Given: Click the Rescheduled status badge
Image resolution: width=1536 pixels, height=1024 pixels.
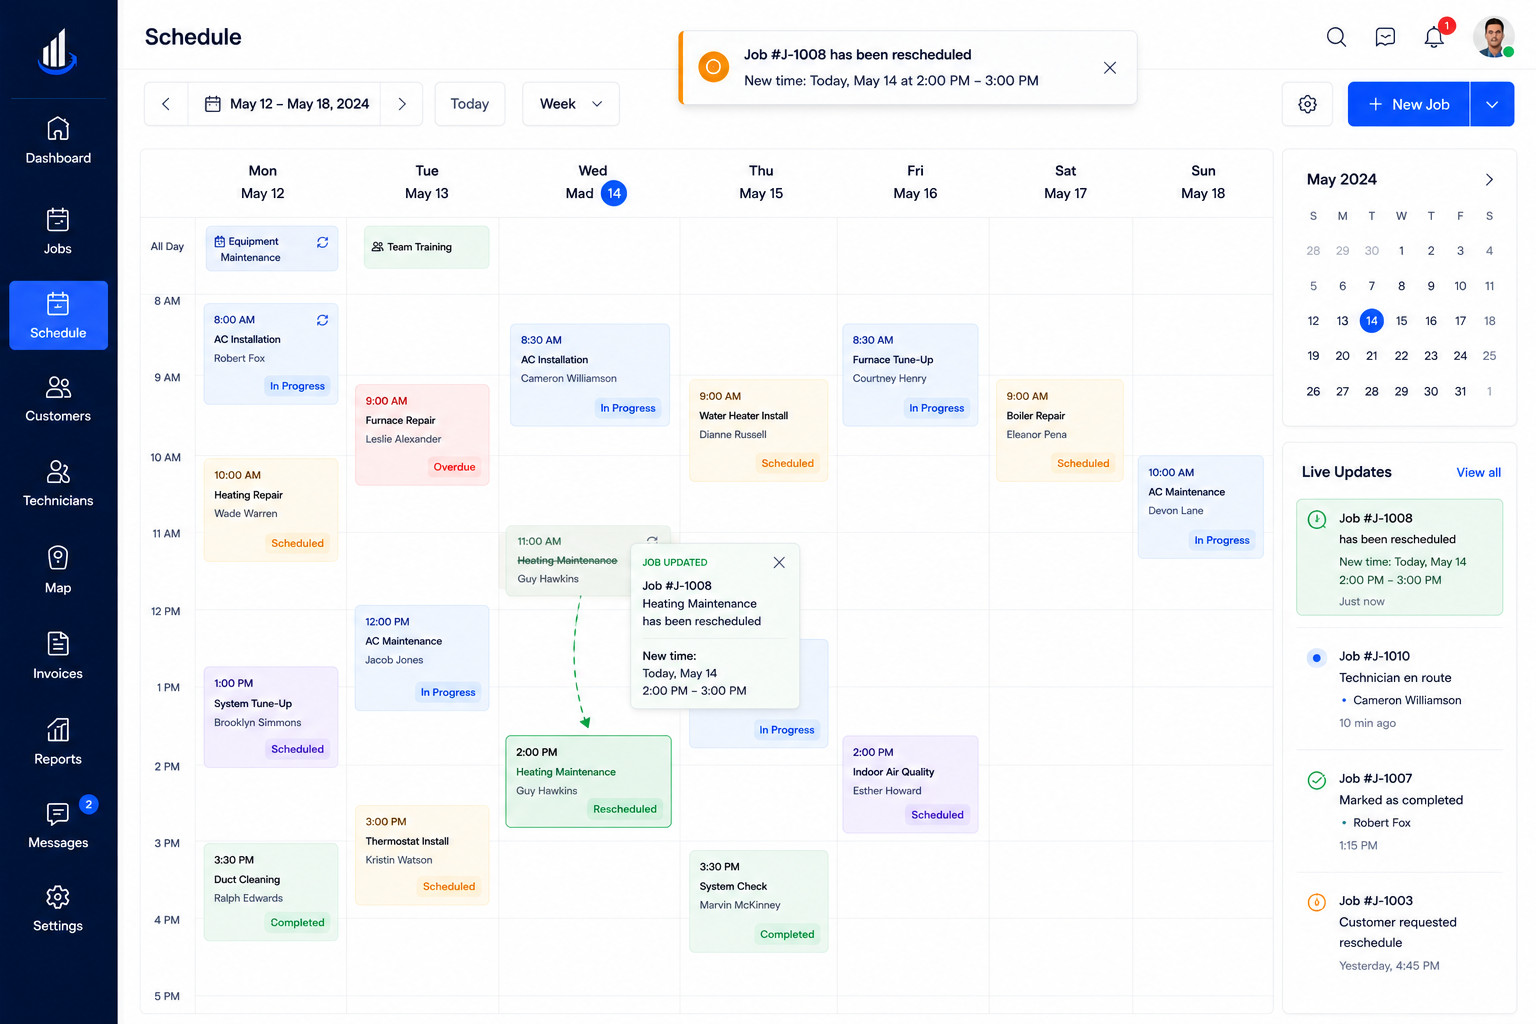Looking at the screenshot, I should [625, 809].
